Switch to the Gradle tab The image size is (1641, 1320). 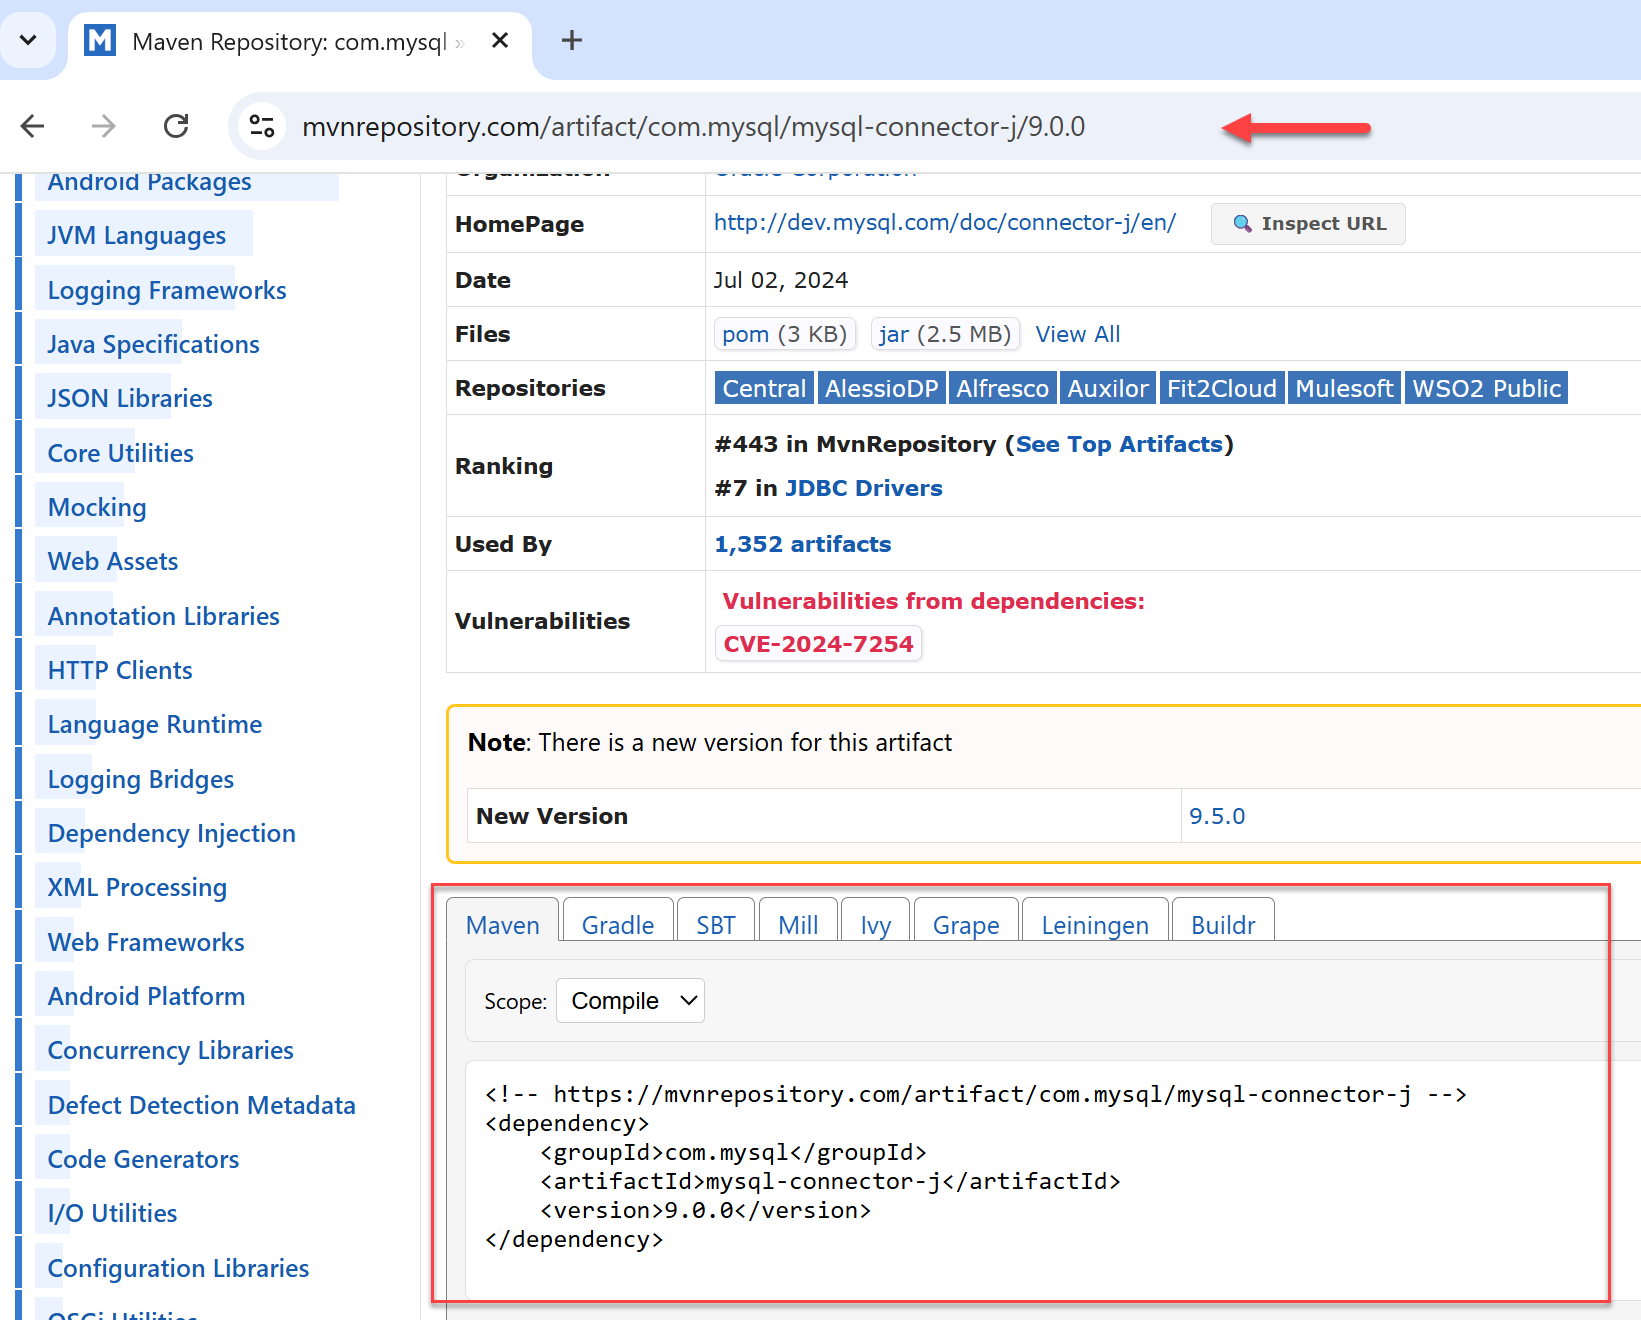click(617, 925)
